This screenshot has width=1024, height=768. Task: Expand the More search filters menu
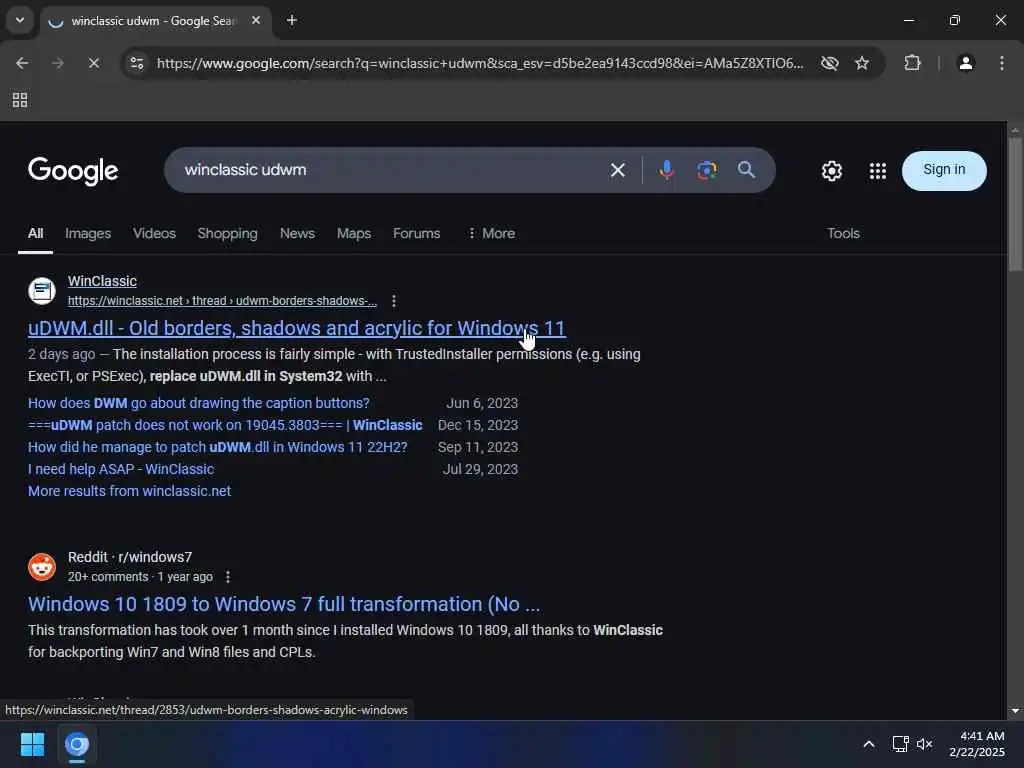point(491,233)
